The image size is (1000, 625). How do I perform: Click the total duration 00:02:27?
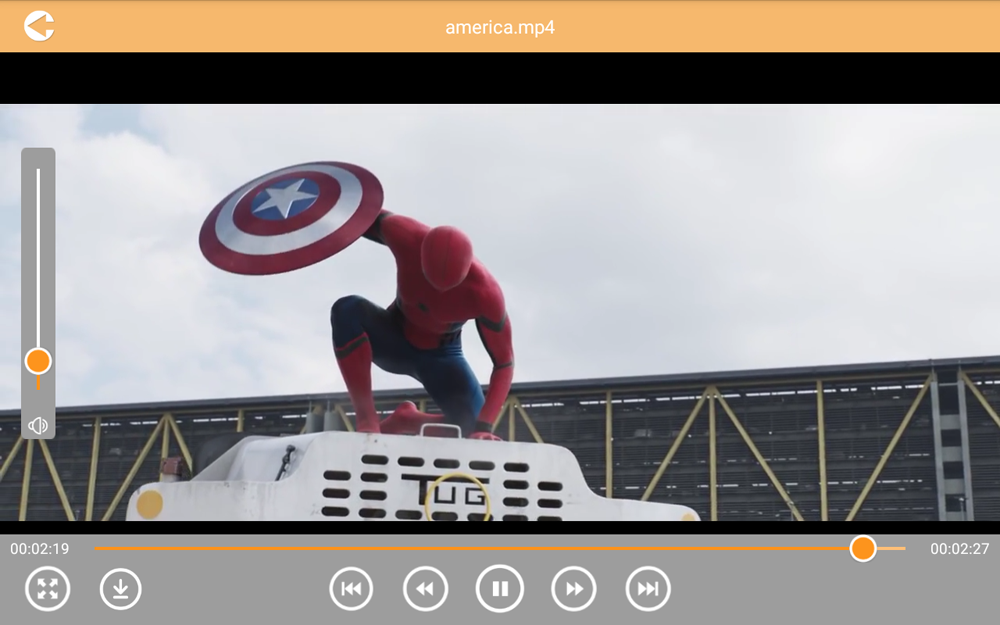[x=960, y=548]
